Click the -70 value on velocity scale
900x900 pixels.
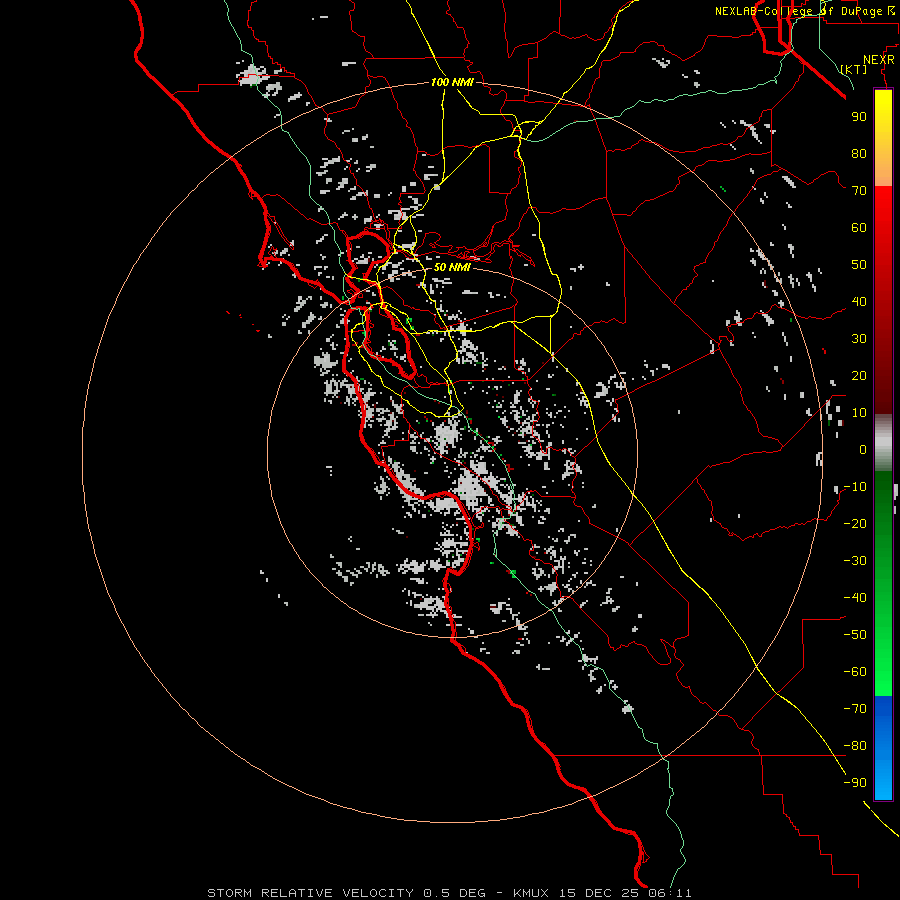point(855,709)
